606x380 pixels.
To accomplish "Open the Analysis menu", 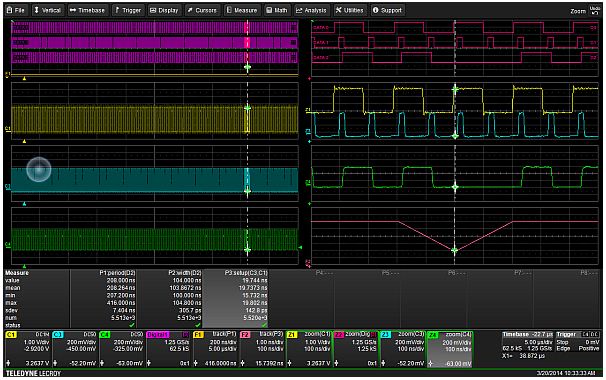I will (311, 10).
